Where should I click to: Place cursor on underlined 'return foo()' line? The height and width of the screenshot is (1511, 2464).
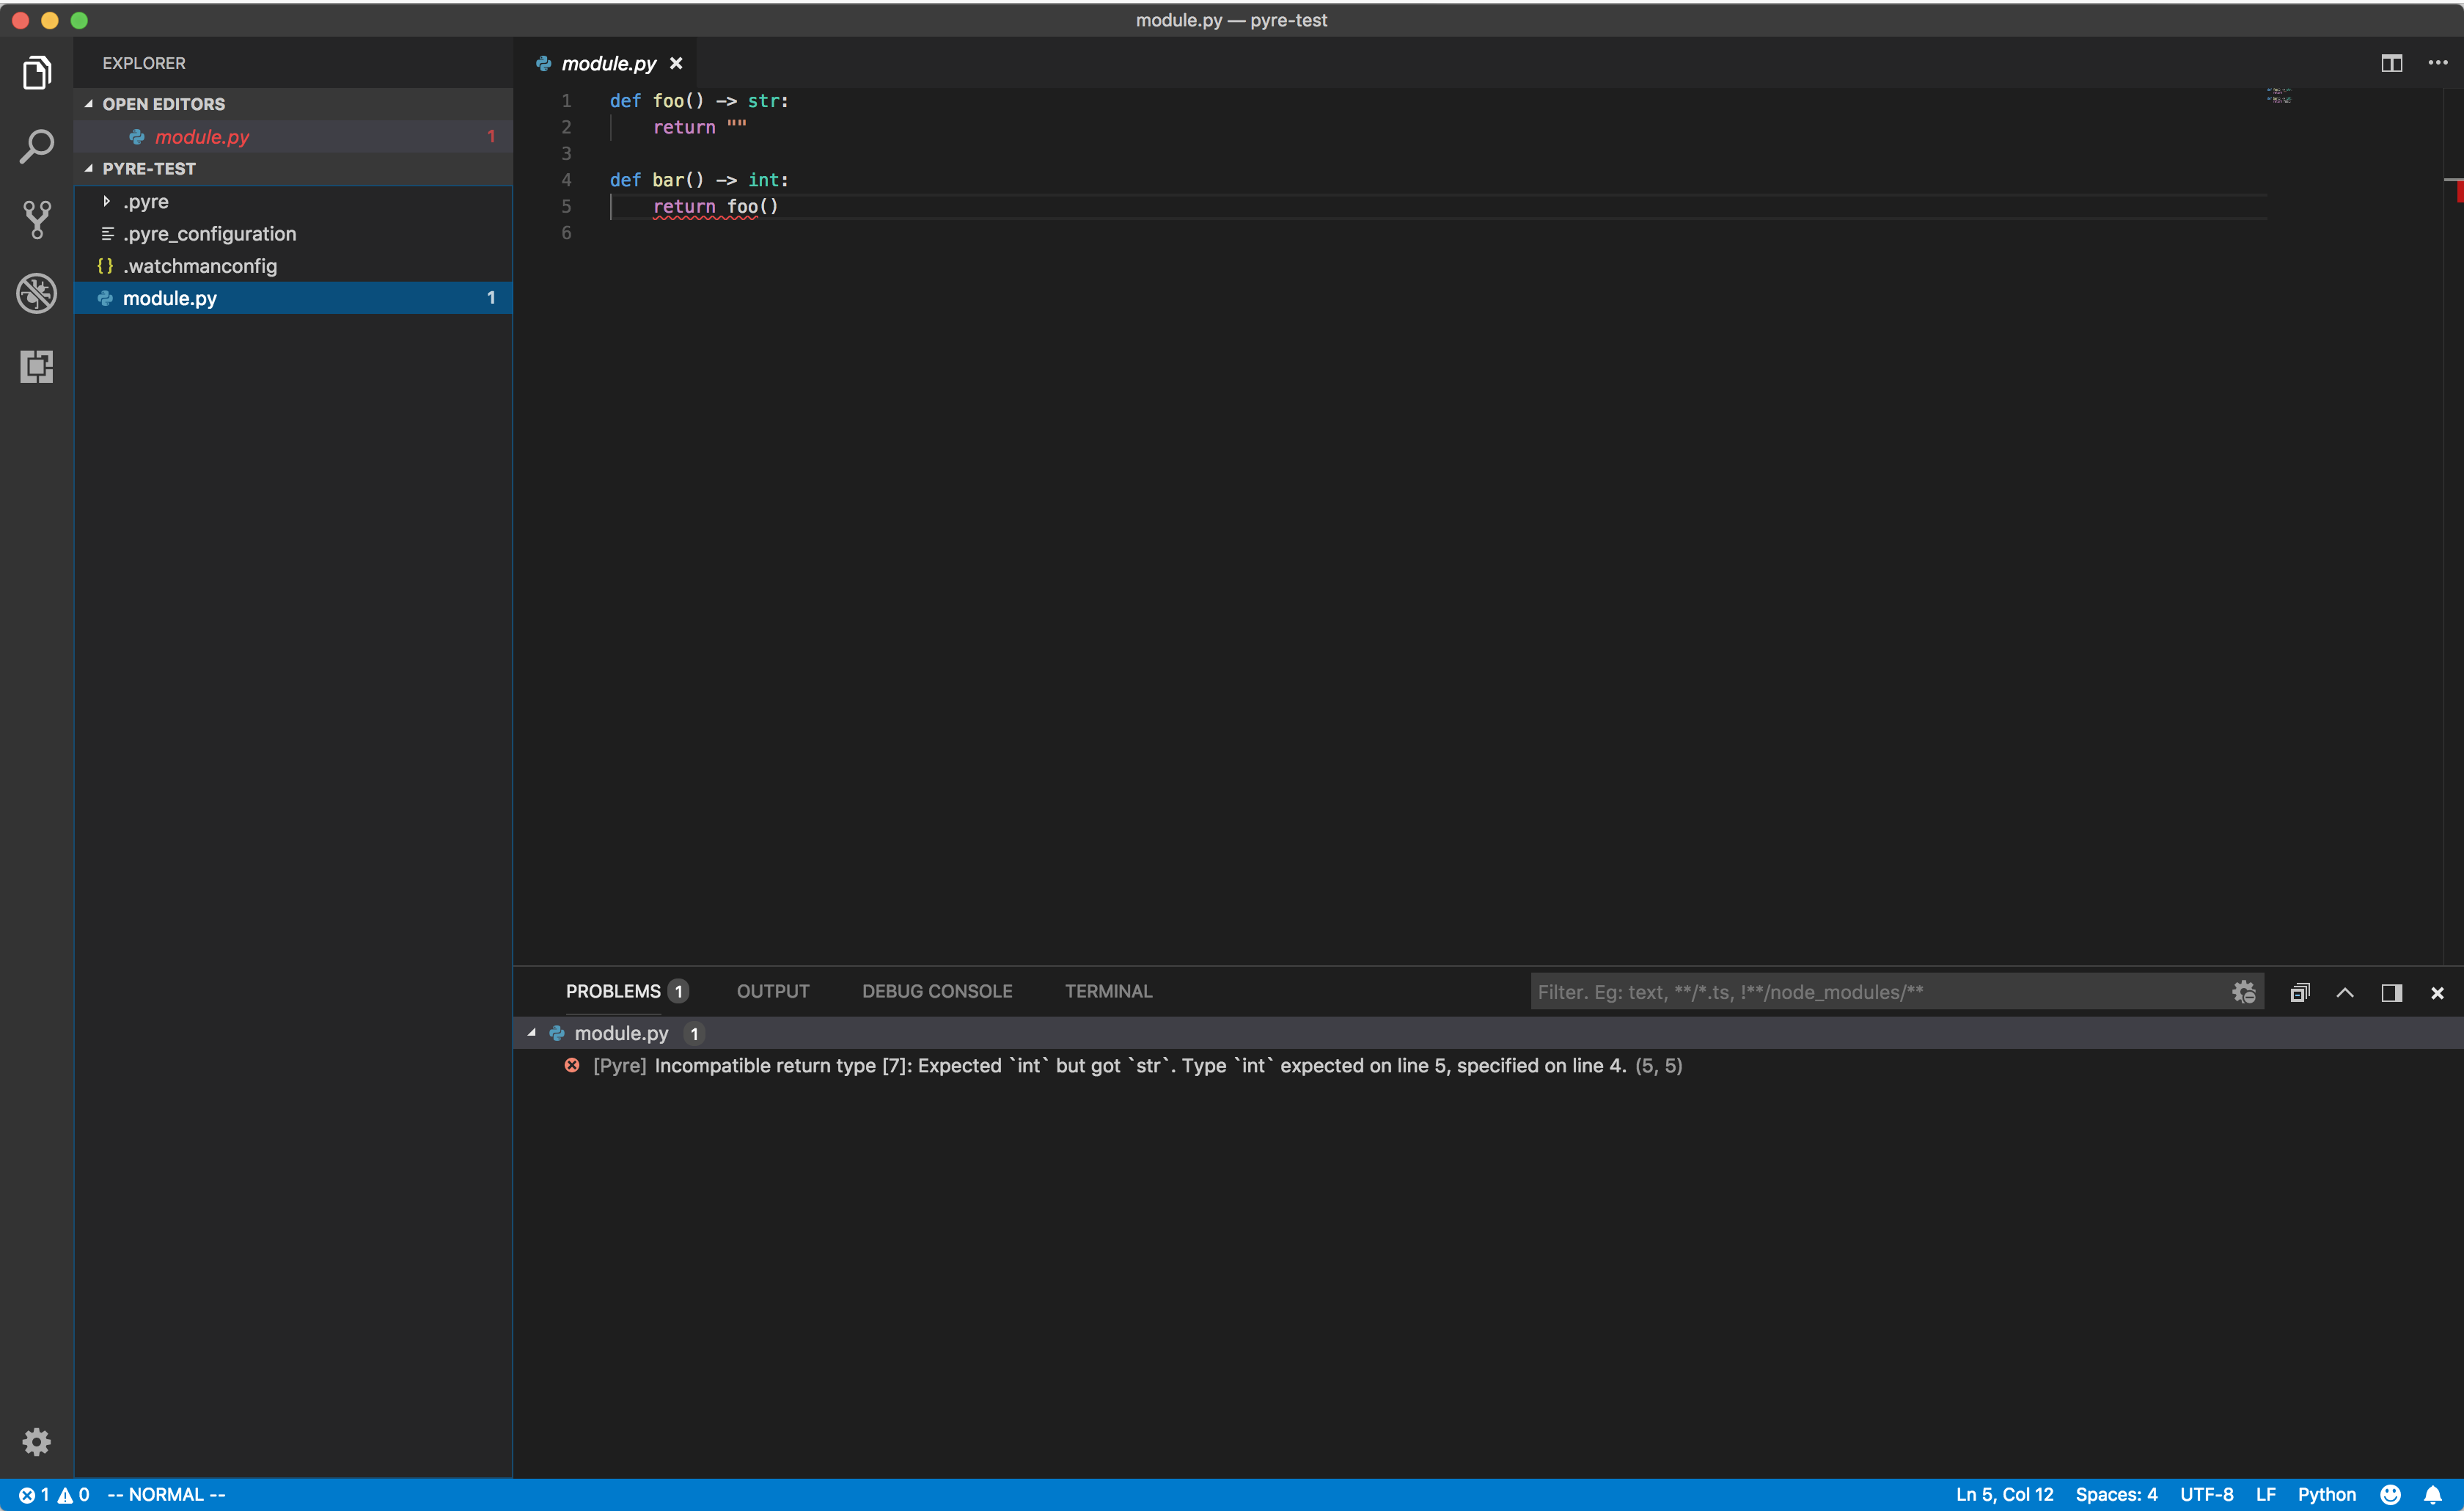[x=715, y=207]
